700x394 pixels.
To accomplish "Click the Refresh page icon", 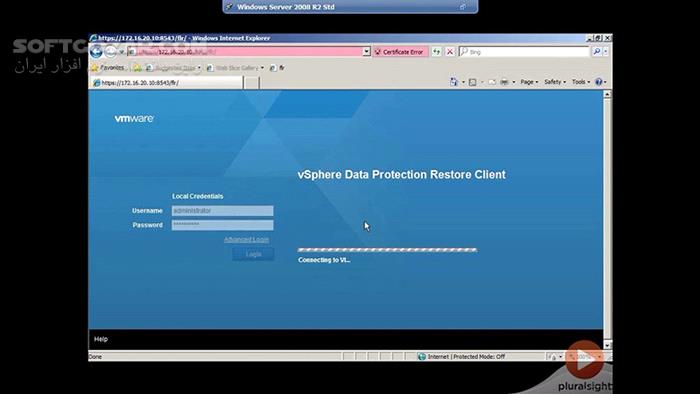I will (x=436, y=52).
